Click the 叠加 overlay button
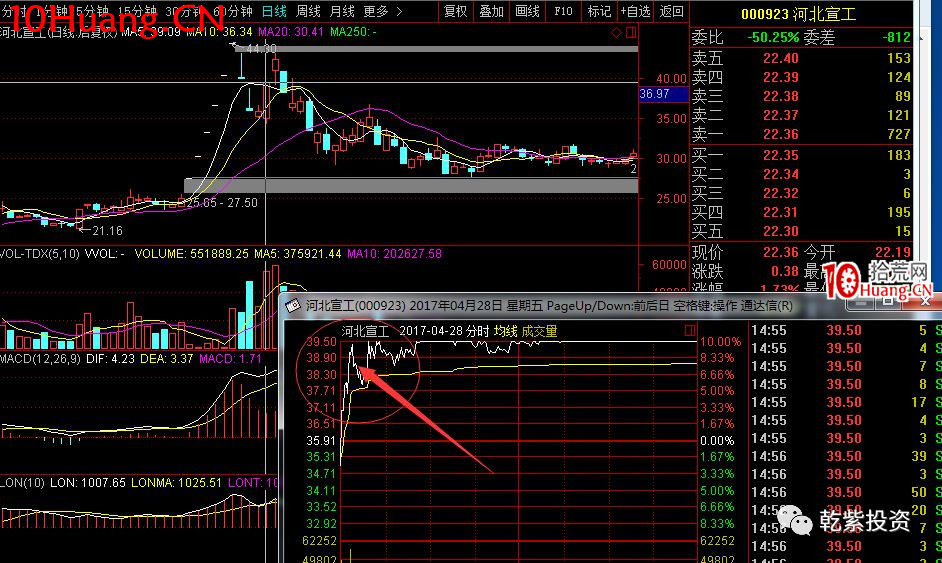This screenshot has height=563, width=942. [x=491, y=11]
